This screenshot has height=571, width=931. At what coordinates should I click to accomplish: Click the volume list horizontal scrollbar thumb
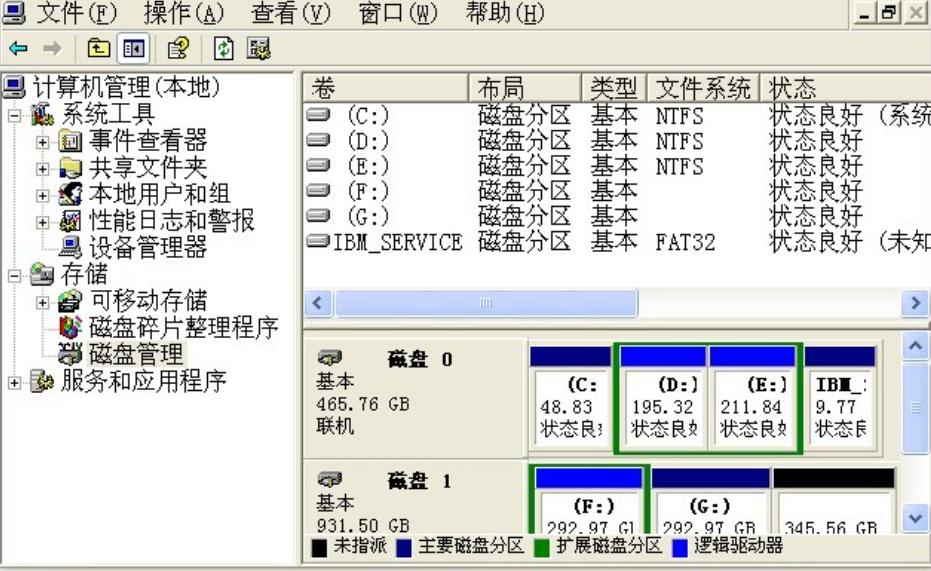[486, 303]
